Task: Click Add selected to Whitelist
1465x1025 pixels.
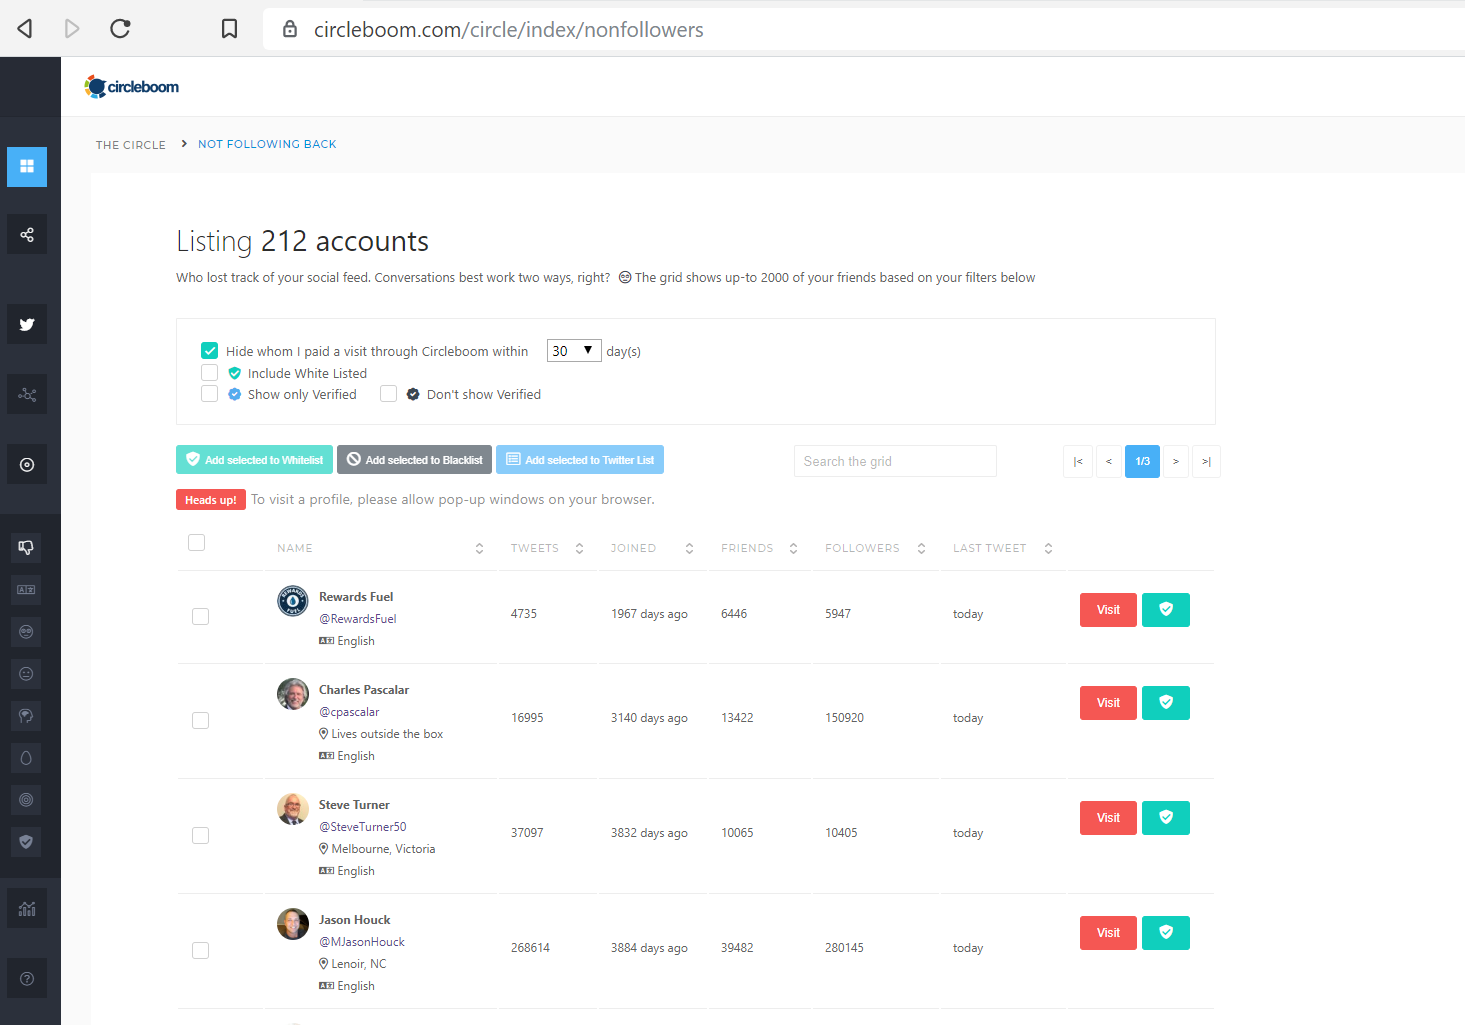Action: [x=254, y=460]
